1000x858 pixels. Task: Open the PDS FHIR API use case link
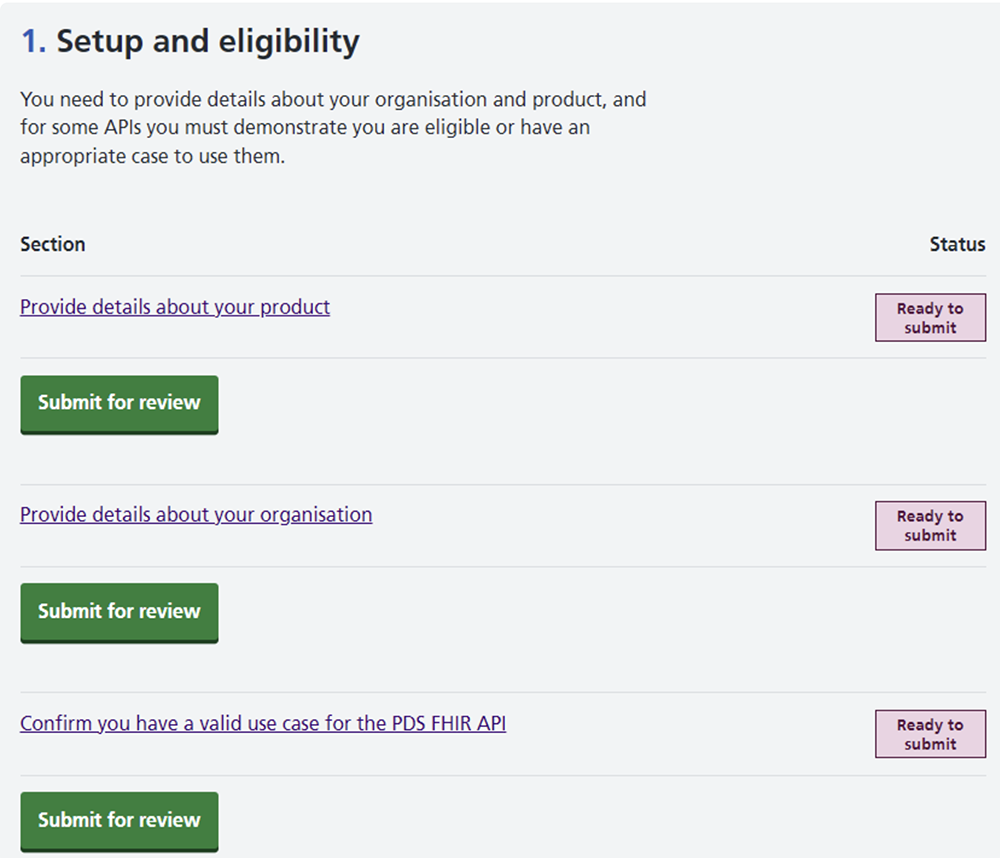pos(263,723)
